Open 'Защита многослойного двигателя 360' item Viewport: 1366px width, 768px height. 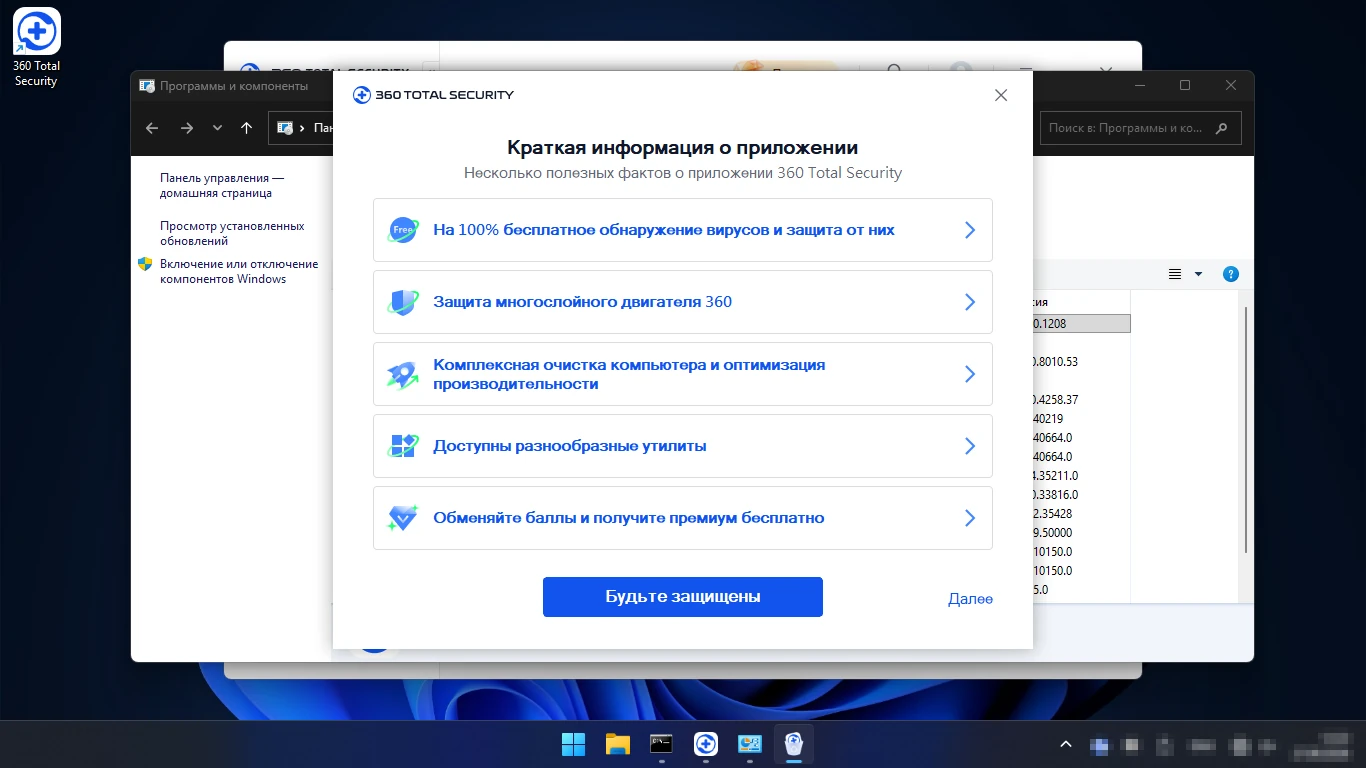683,302
